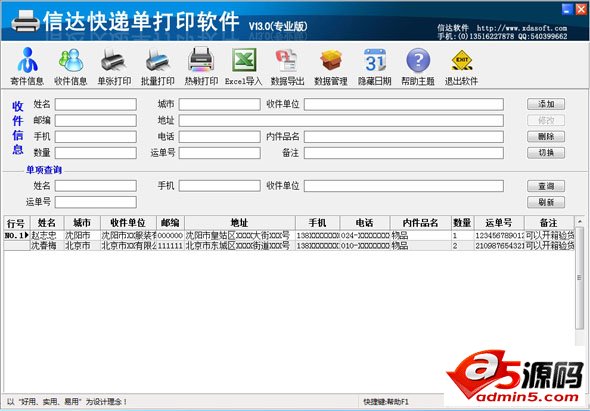Sort by the 姓名 column header
590x411 pixels.
(x=47, y=223)
